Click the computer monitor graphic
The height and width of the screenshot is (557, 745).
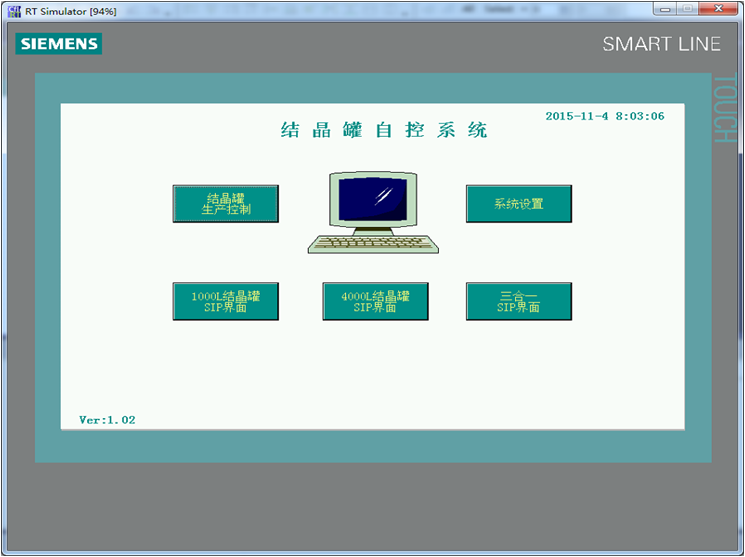tap(374, 198)
